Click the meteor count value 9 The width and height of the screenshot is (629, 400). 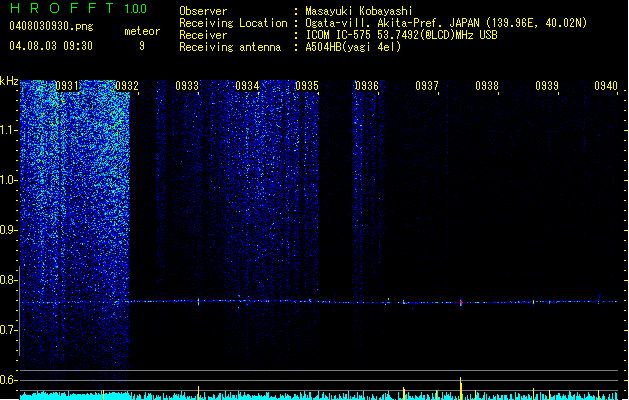(142, 46)
